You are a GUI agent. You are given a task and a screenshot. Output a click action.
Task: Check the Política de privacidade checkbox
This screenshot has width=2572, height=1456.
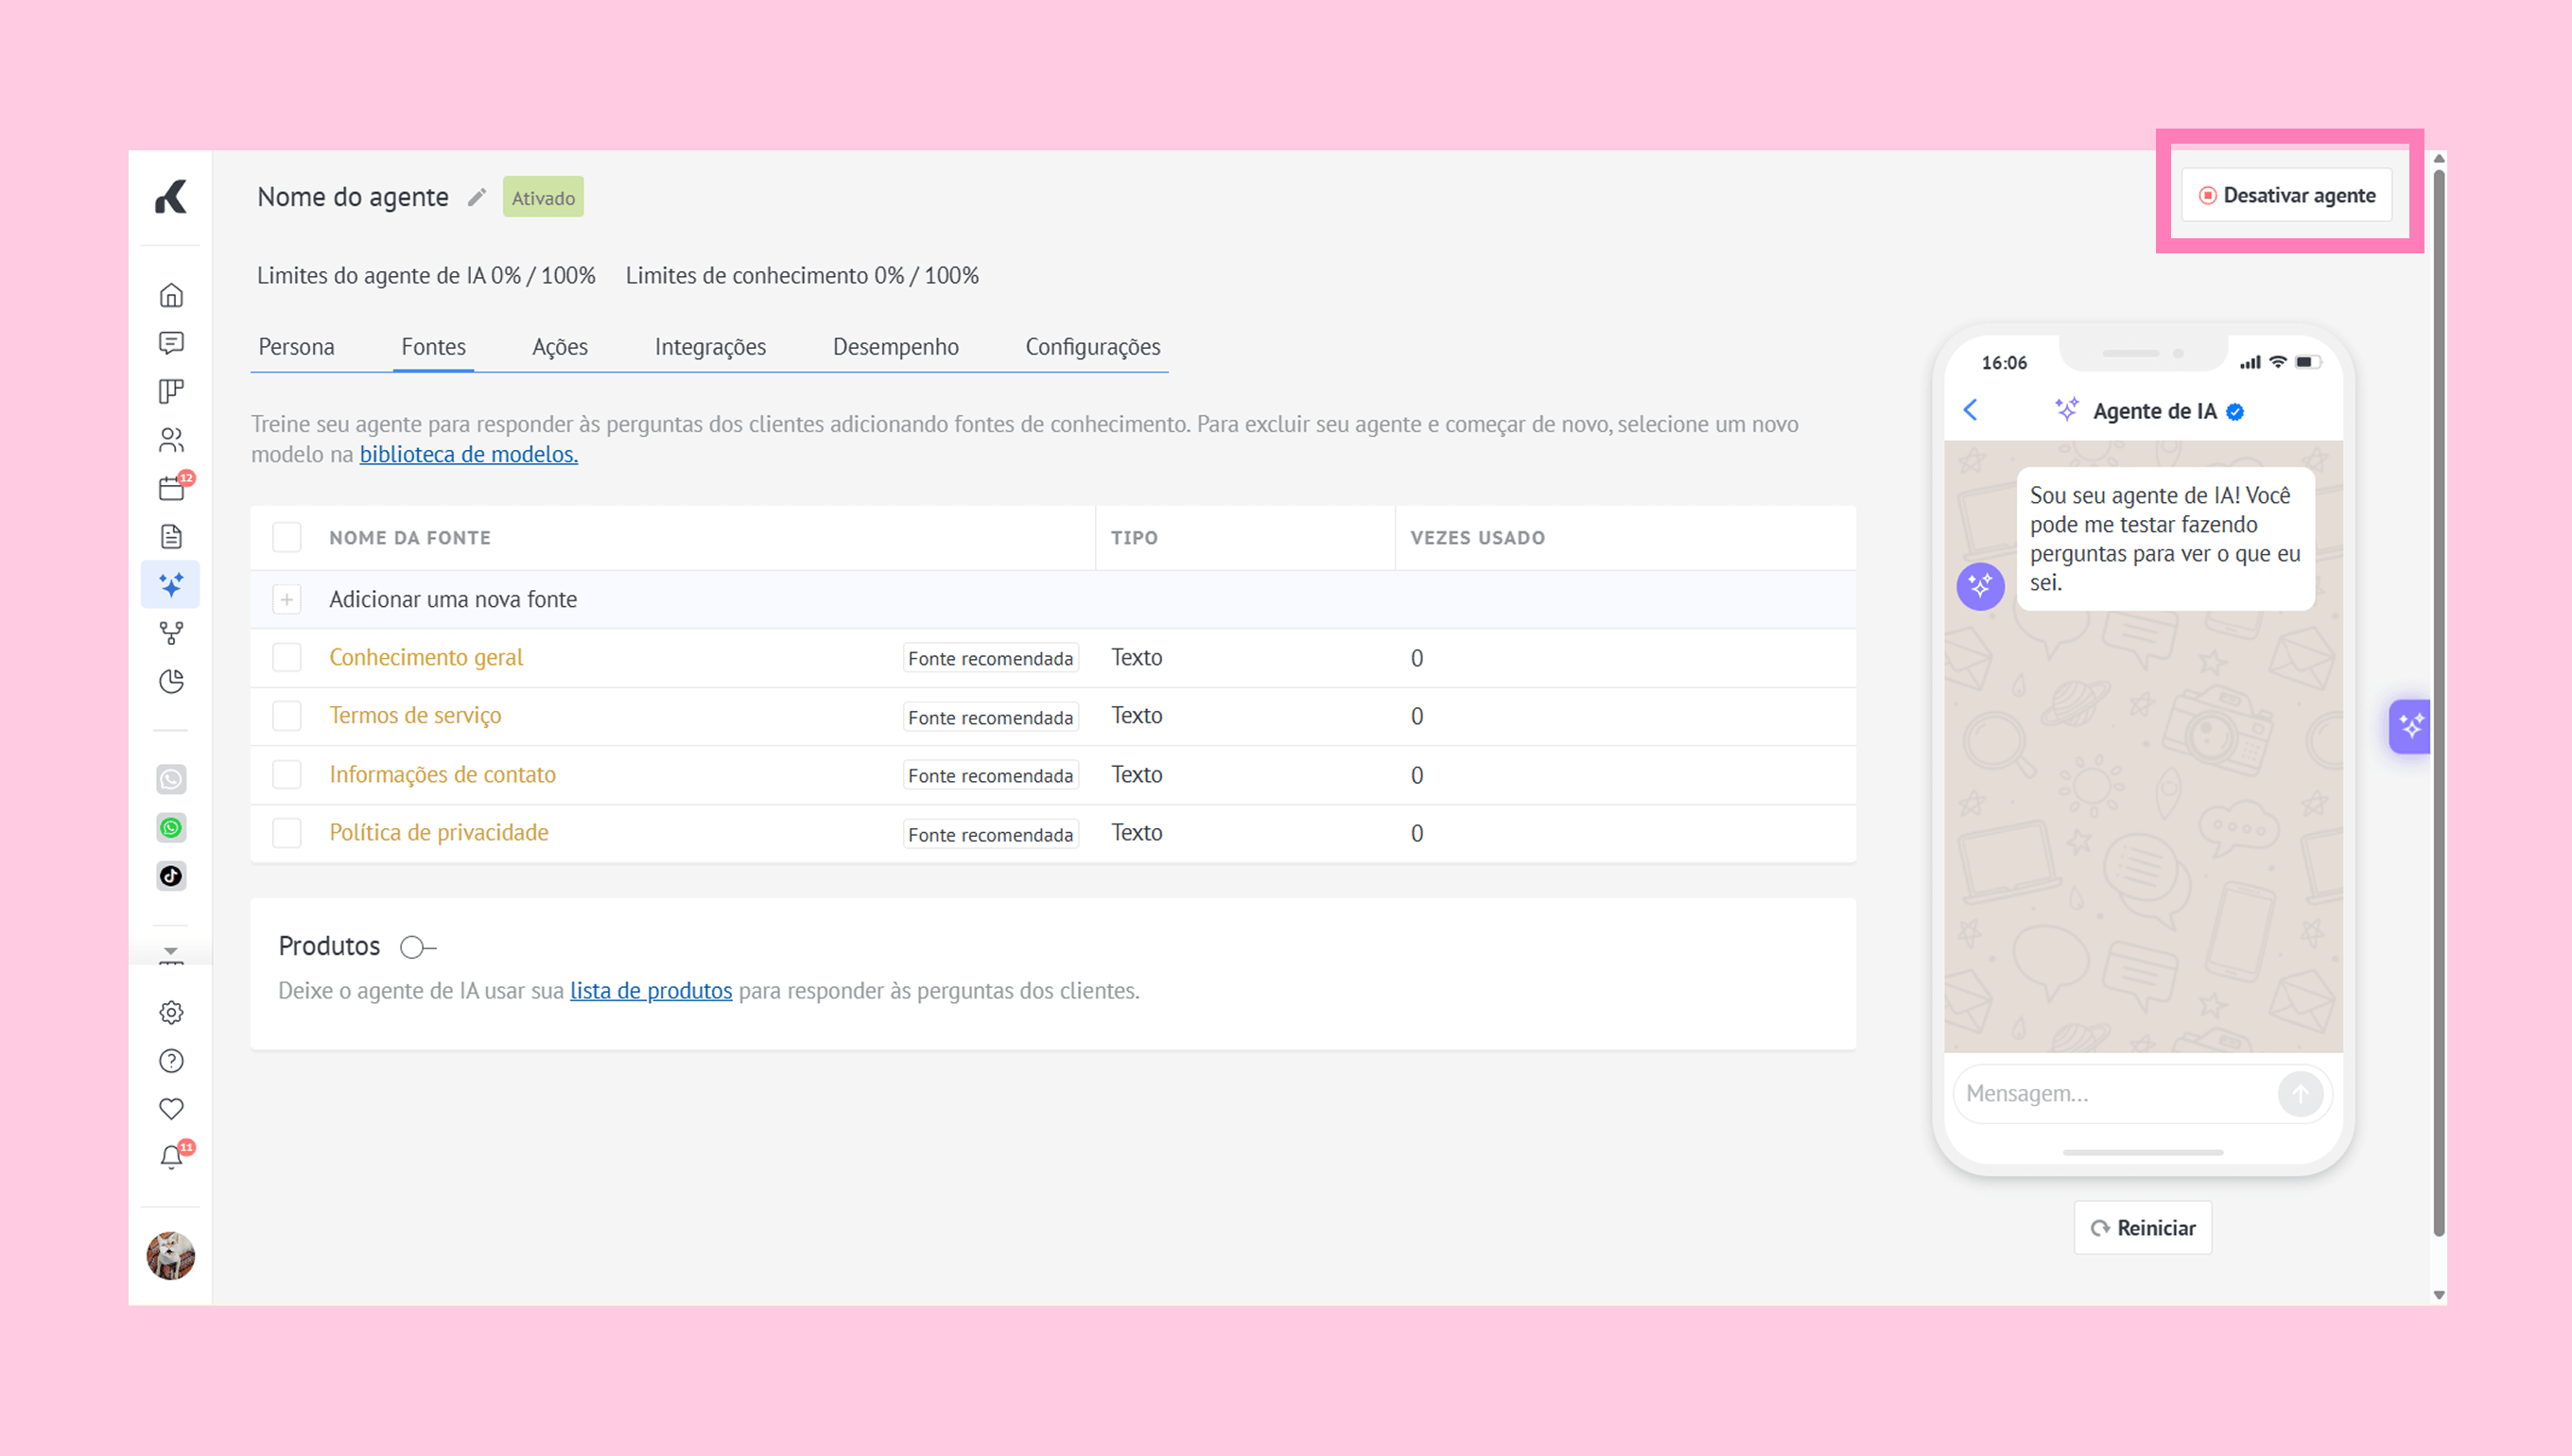287,833
